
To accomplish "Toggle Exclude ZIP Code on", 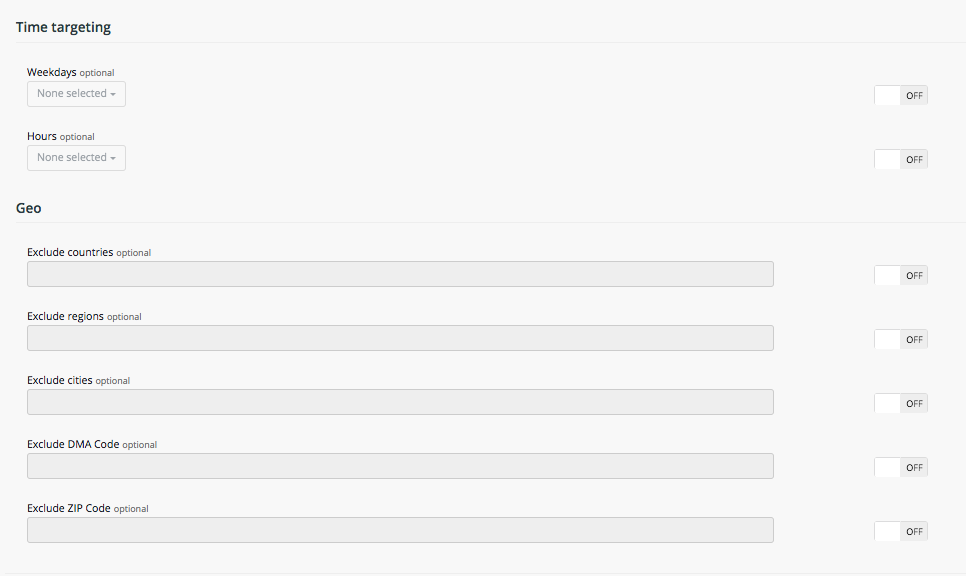I will point(901,532).
